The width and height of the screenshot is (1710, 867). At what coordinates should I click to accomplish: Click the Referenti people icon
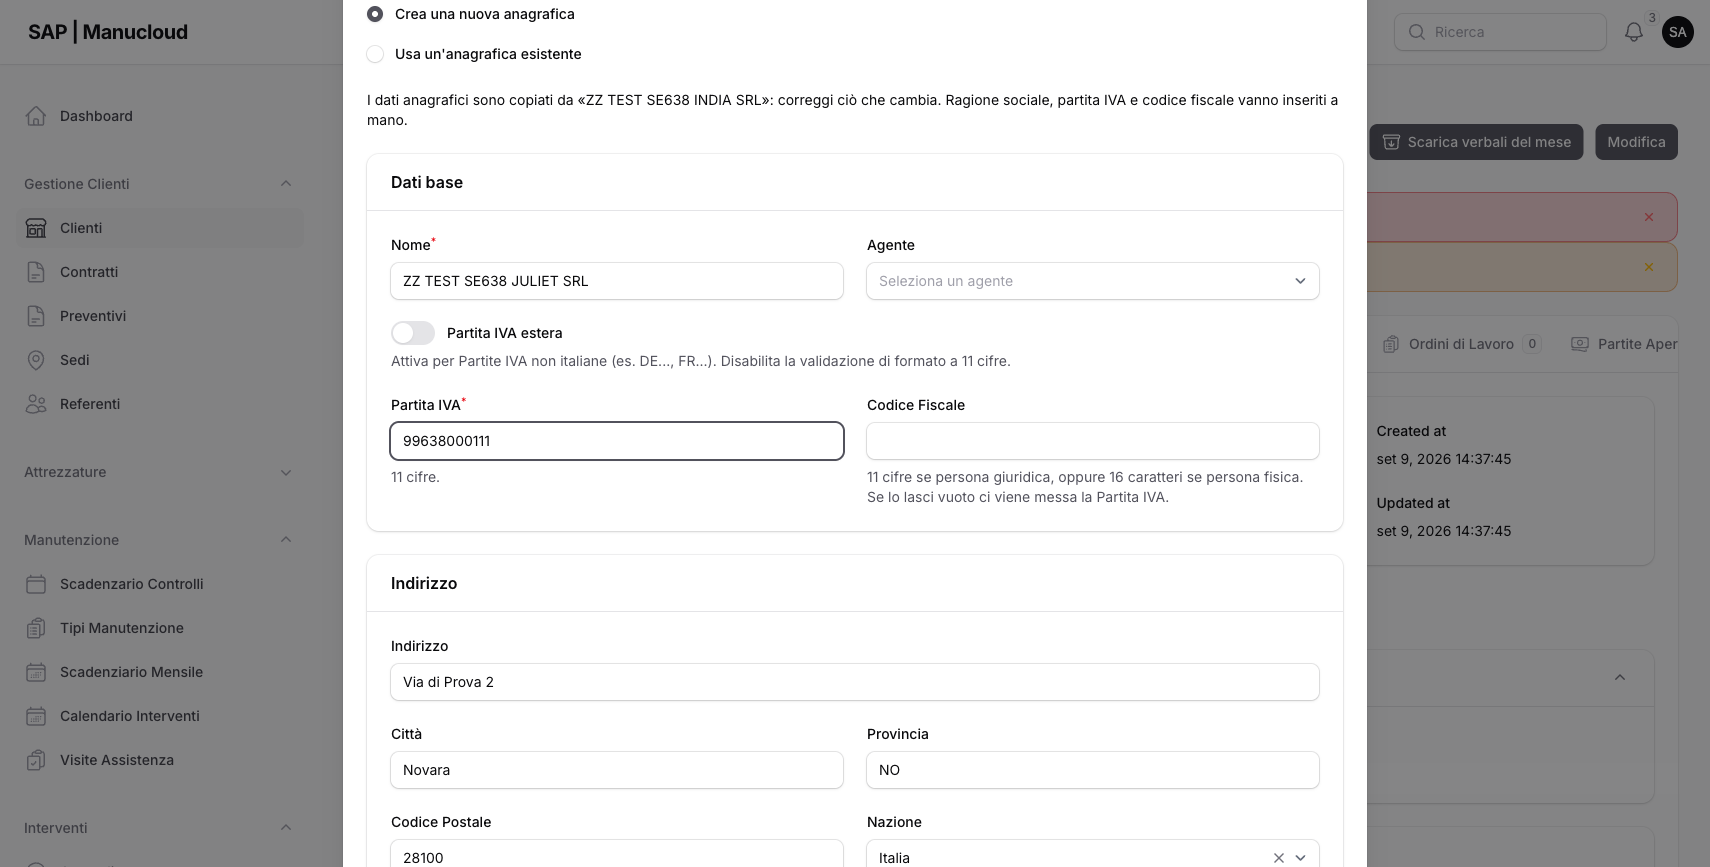tap(36, 404)
